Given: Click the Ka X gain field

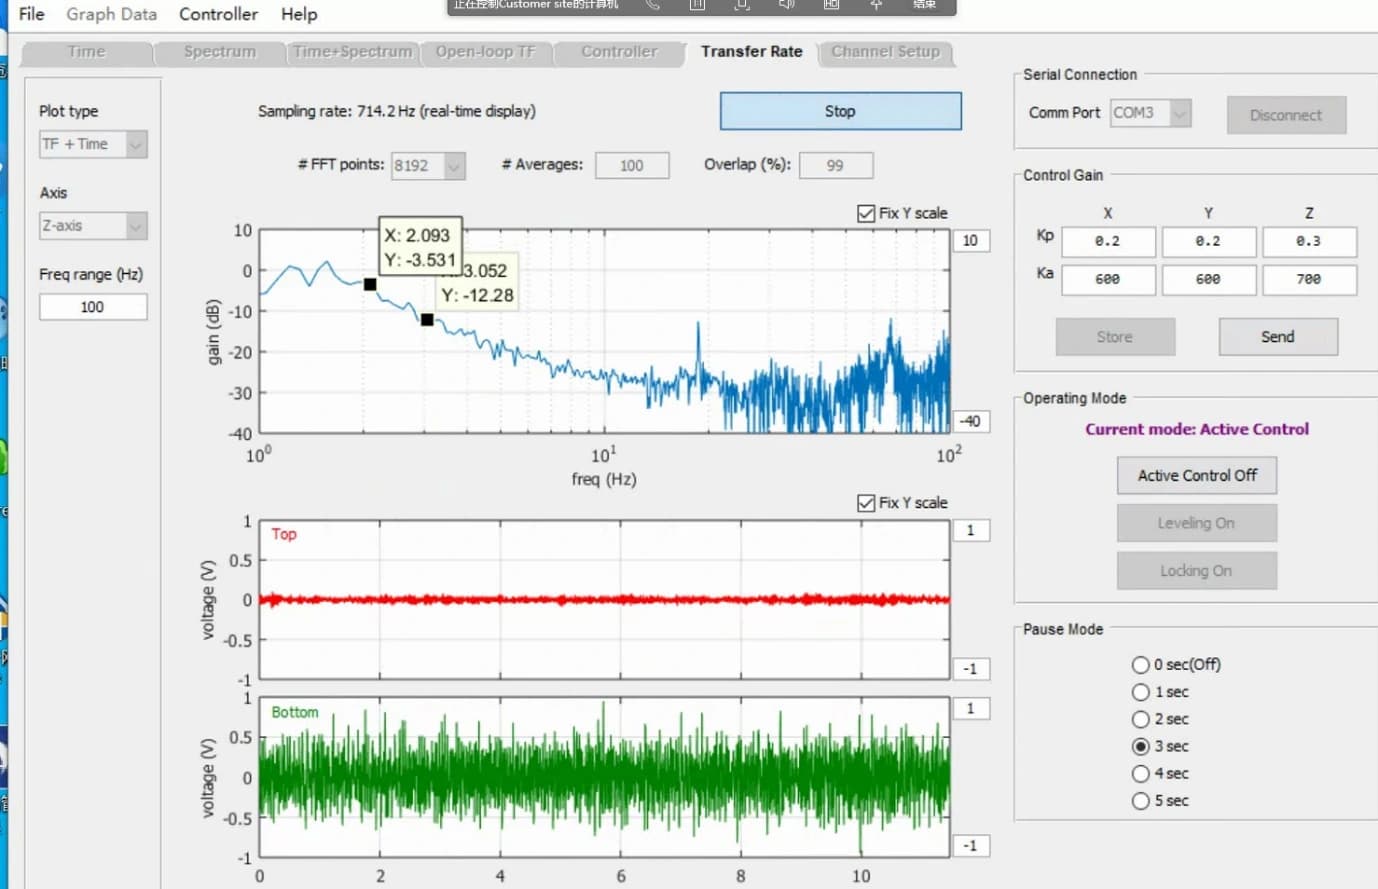Looking at the screenshot, I should pos(1108,279).
